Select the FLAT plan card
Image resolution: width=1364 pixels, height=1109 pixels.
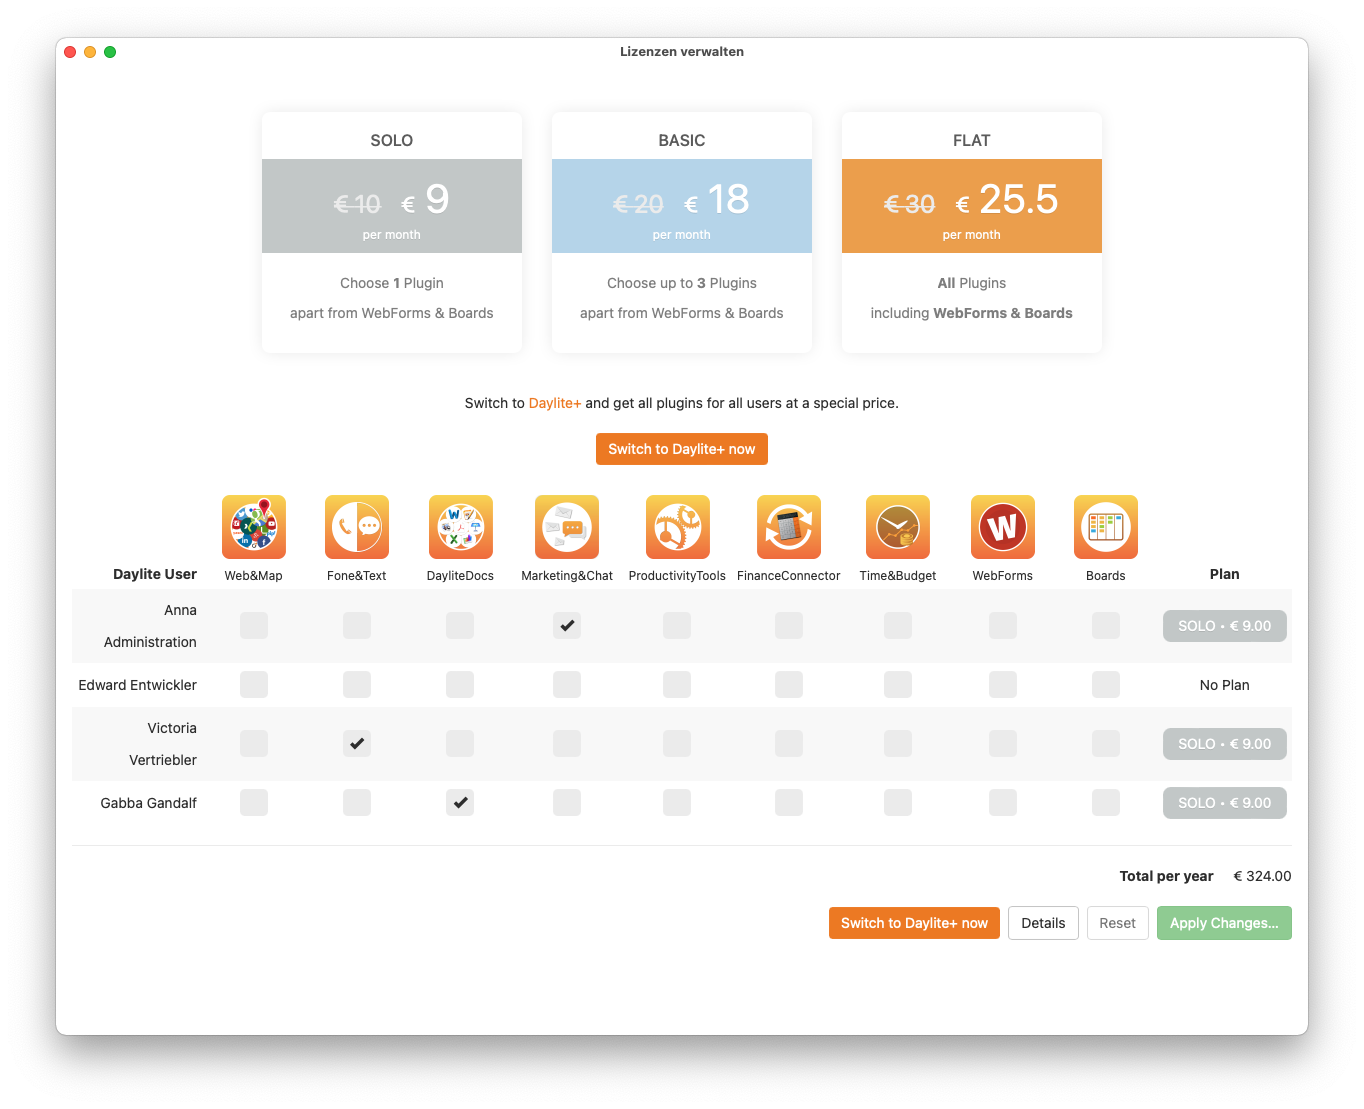[x=972, y=233]
